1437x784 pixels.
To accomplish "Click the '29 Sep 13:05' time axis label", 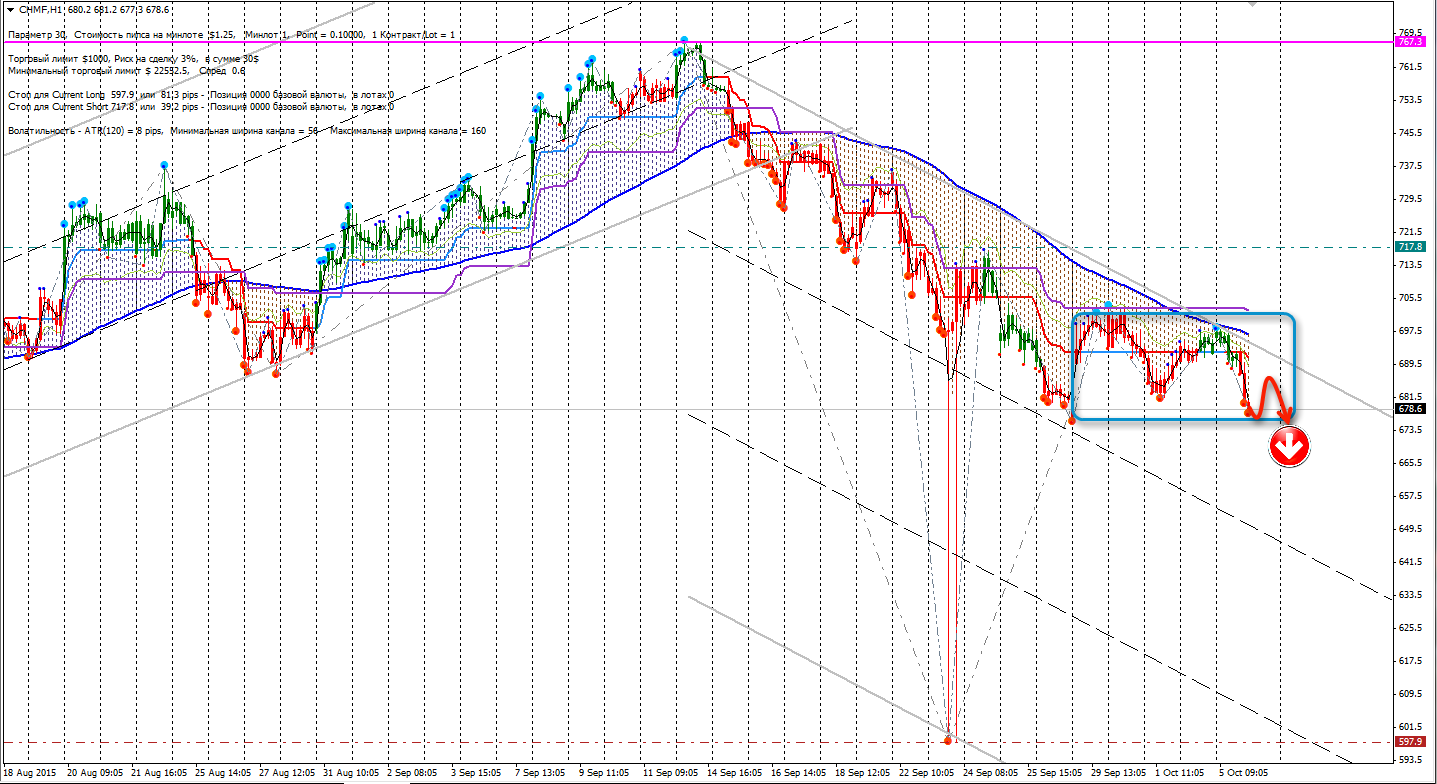I will point(1120,773).
